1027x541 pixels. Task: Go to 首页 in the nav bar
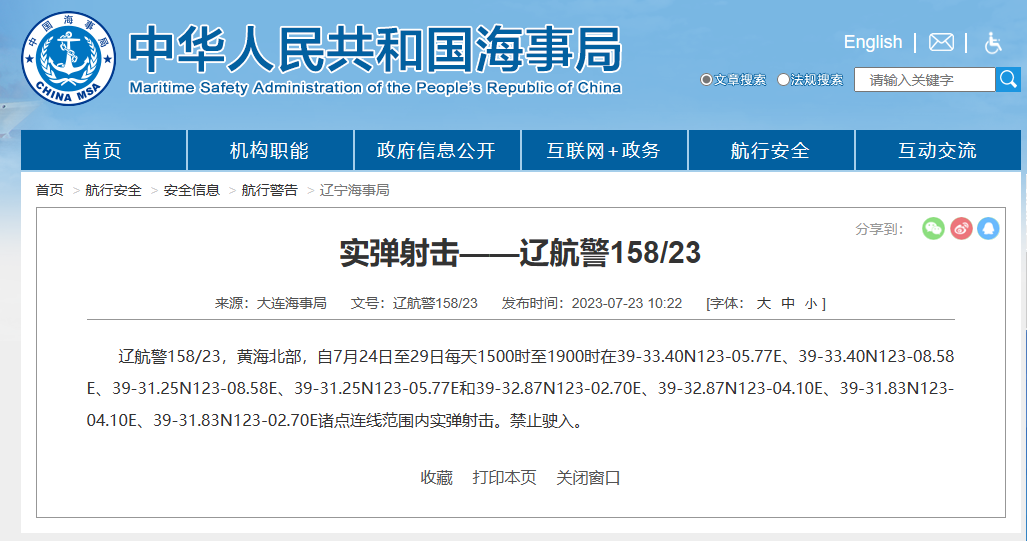[103, 151]
